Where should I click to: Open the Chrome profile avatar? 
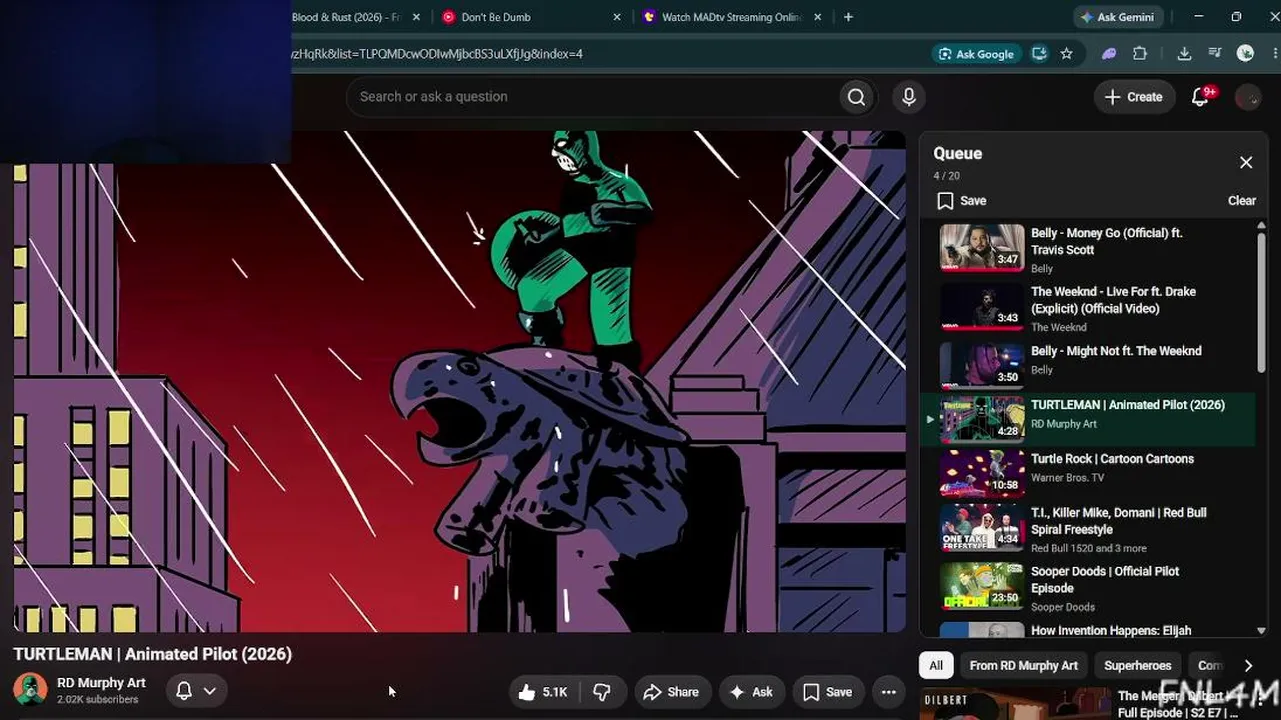pyautogui.click(x=1245, y=54)
